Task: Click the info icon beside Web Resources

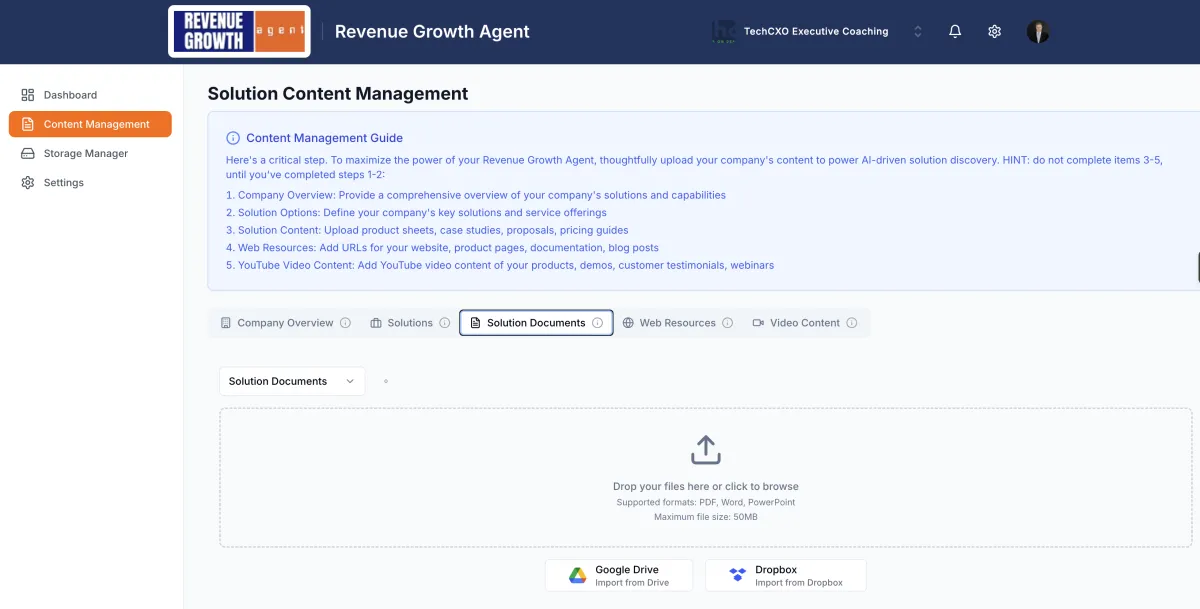Action: click(728, 323)
